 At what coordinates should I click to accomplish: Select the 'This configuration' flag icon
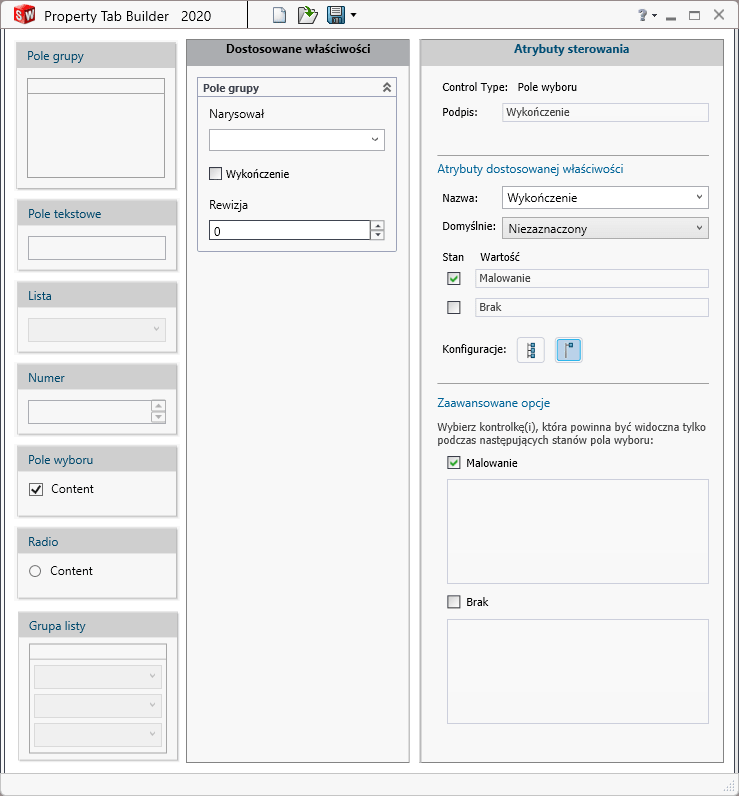(568, 350)
